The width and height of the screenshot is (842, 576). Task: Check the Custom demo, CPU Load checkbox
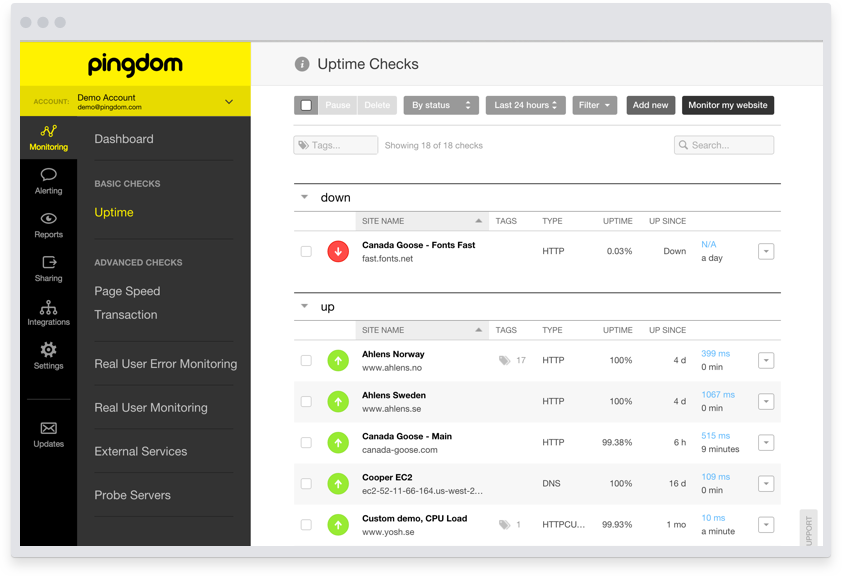[x=306, y=524]
